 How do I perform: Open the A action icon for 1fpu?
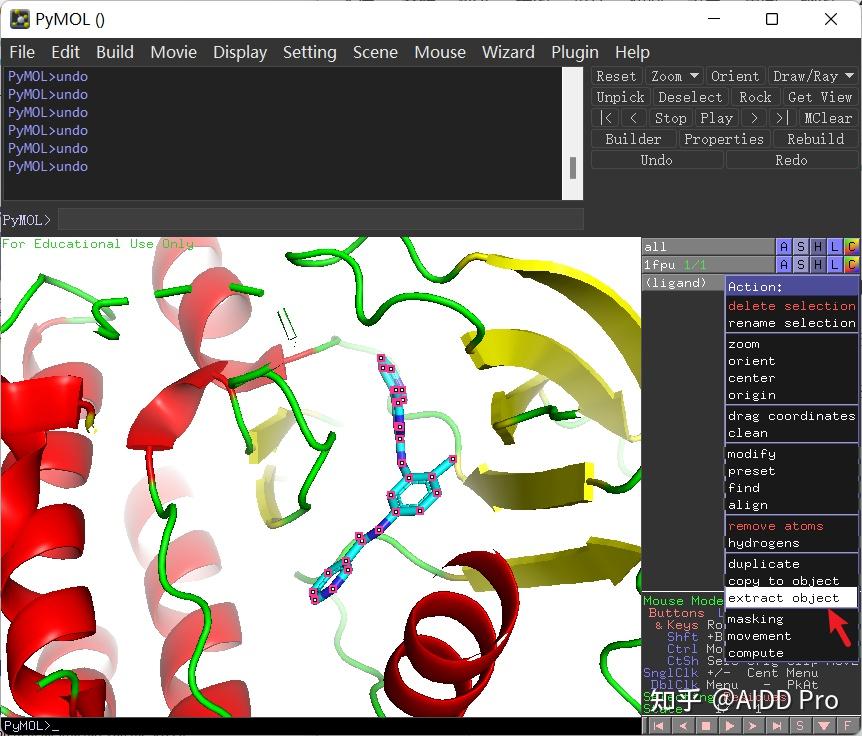(784, 265)
